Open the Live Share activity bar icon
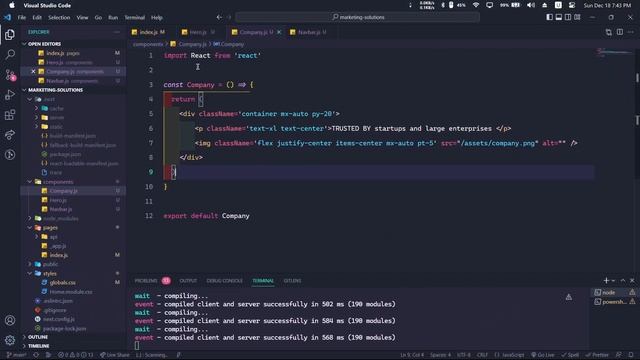 point(10,135)
